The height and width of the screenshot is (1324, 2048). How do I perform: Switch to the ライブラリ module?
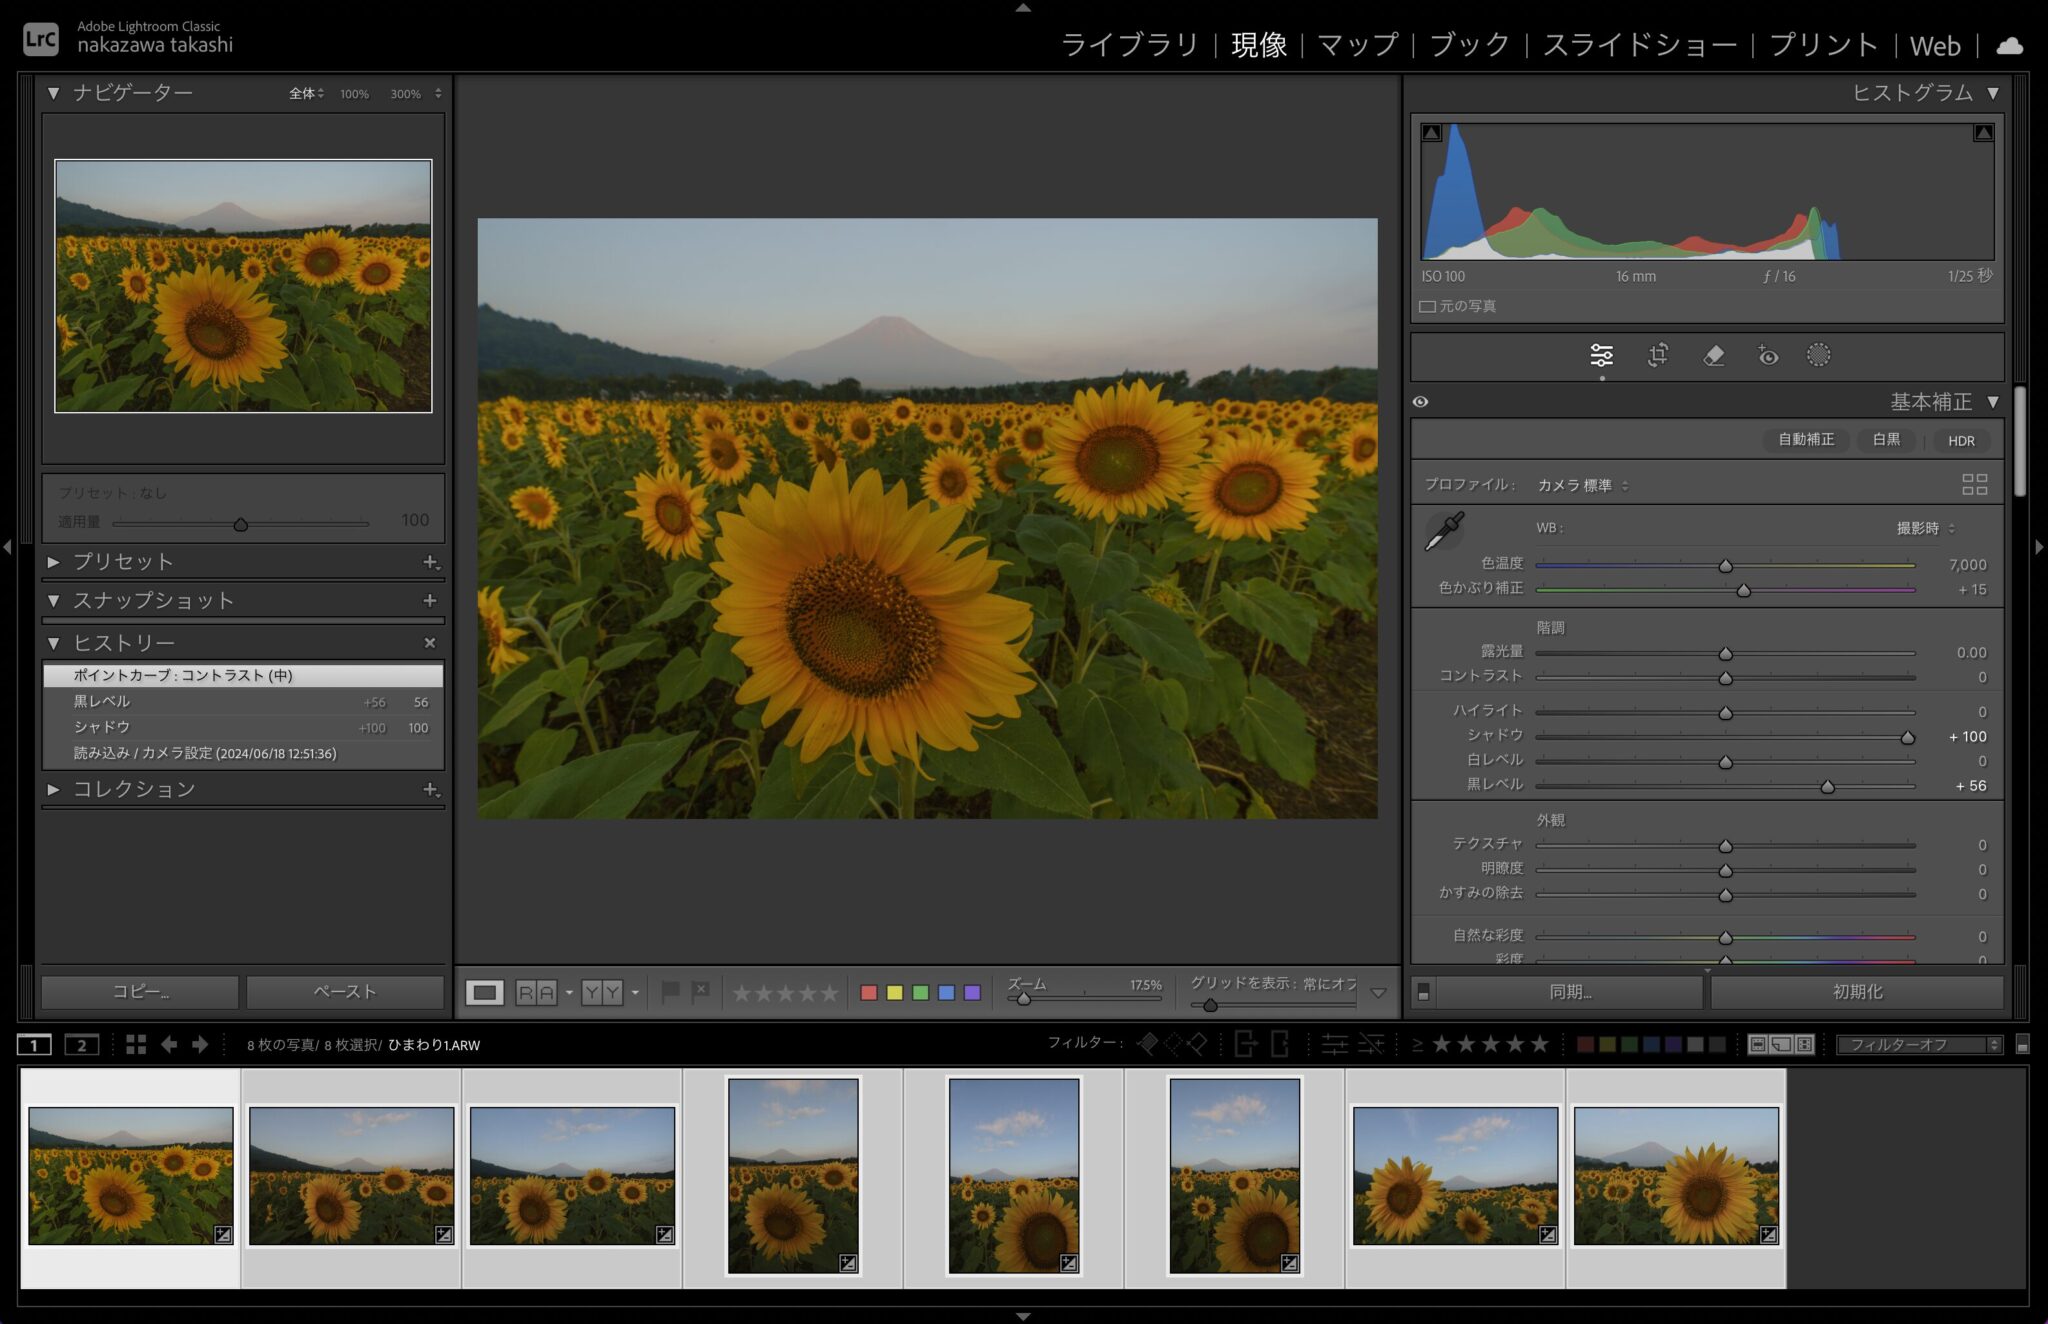click(x=1129, y=45)
